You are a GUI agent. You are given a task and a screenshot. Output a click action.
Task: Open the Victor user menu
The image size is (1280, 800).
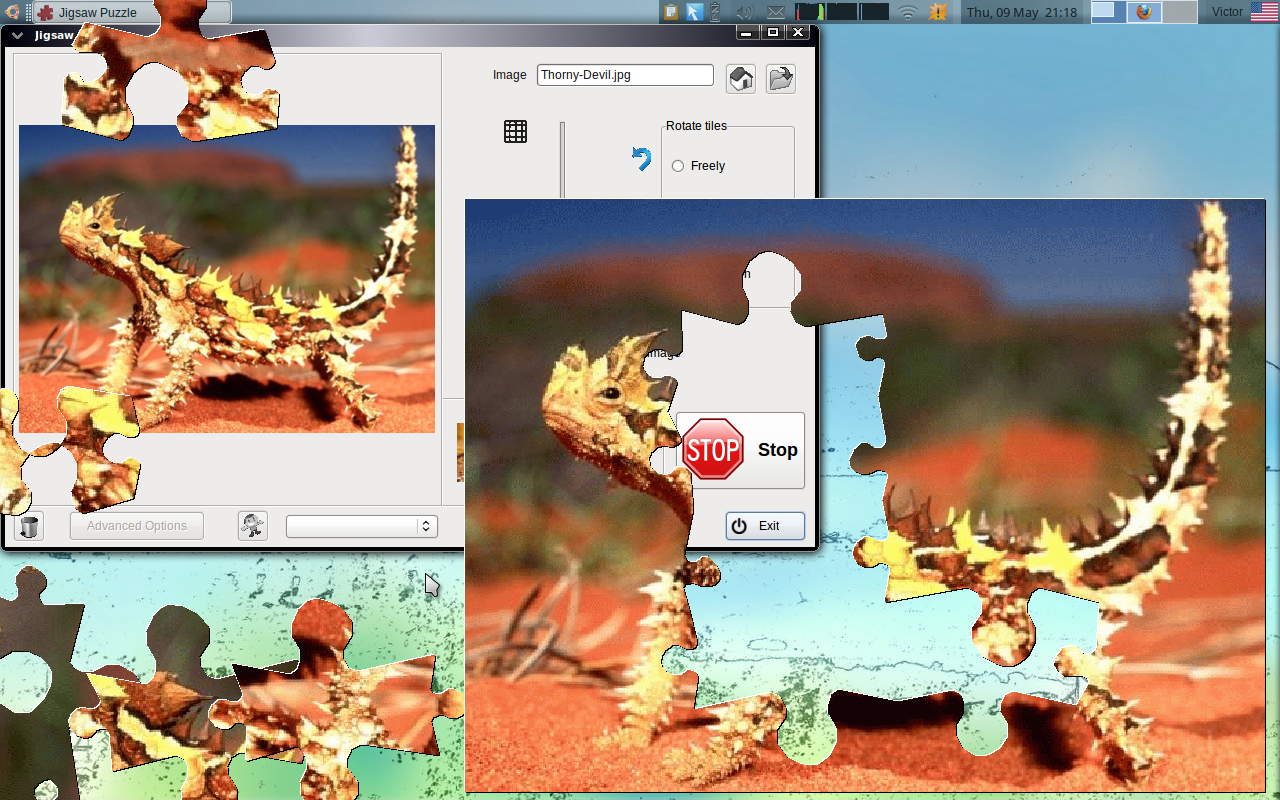click(1230, 12)
